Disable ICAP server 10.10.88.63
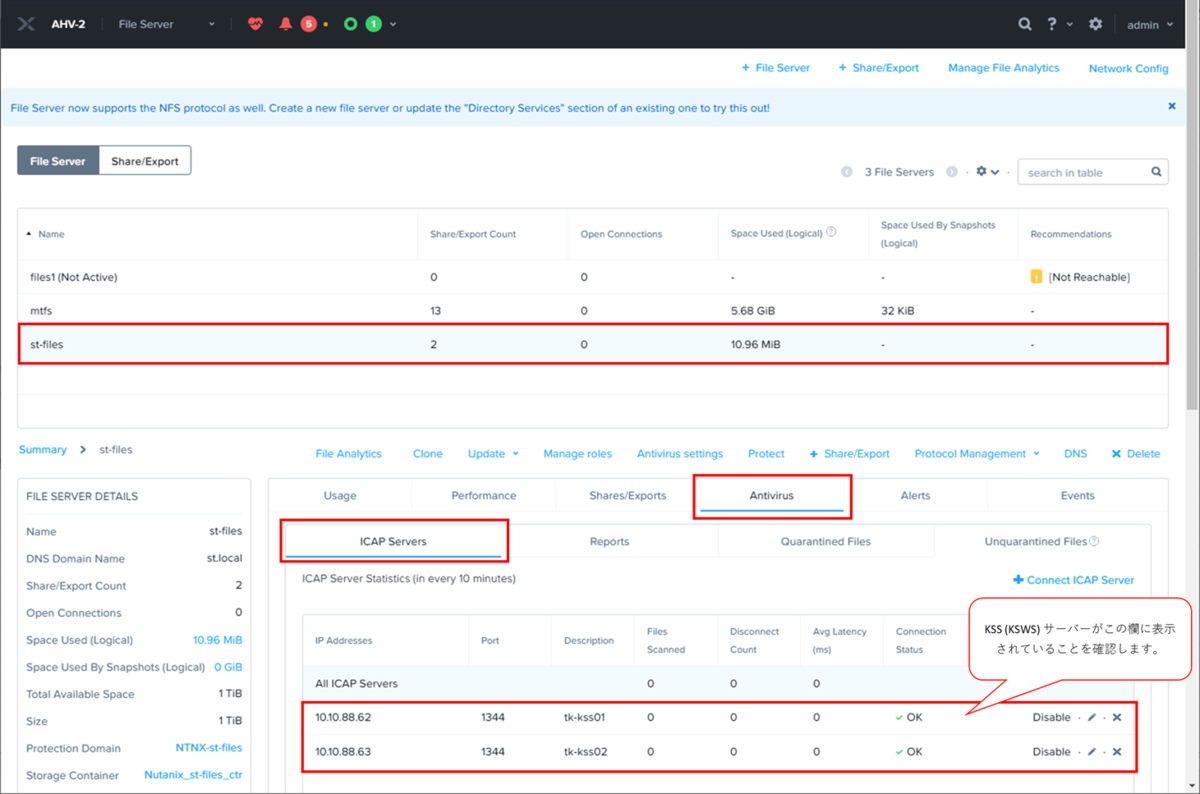 [x=1051, y=752]
